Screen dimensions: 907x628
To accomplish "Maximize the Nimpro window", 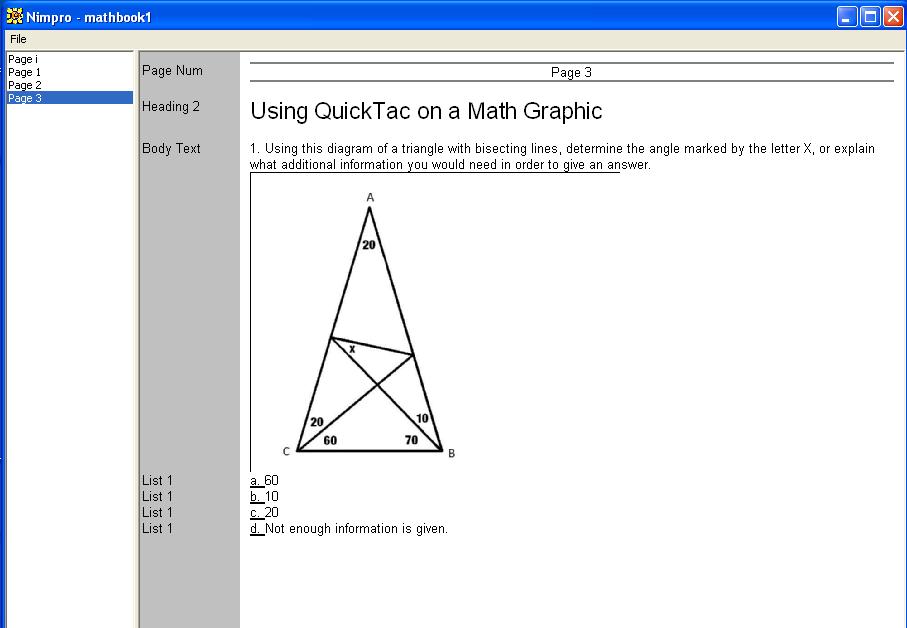I will pos(870,17).
